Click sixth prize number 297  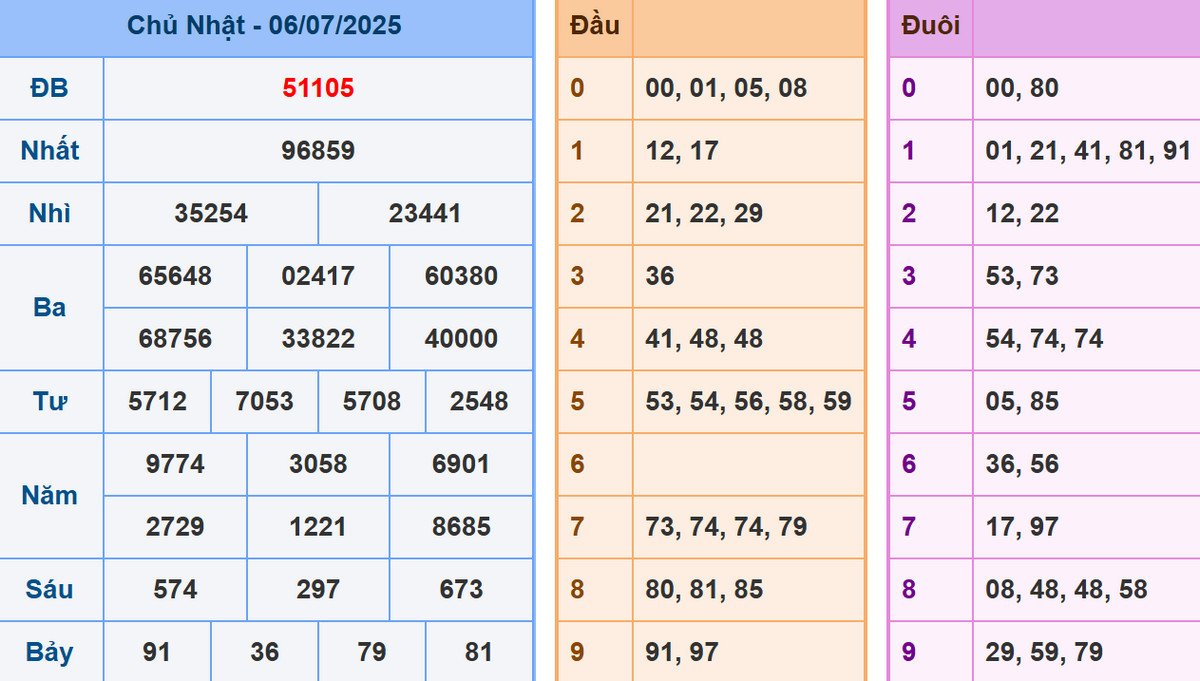(x=318, y=590)
